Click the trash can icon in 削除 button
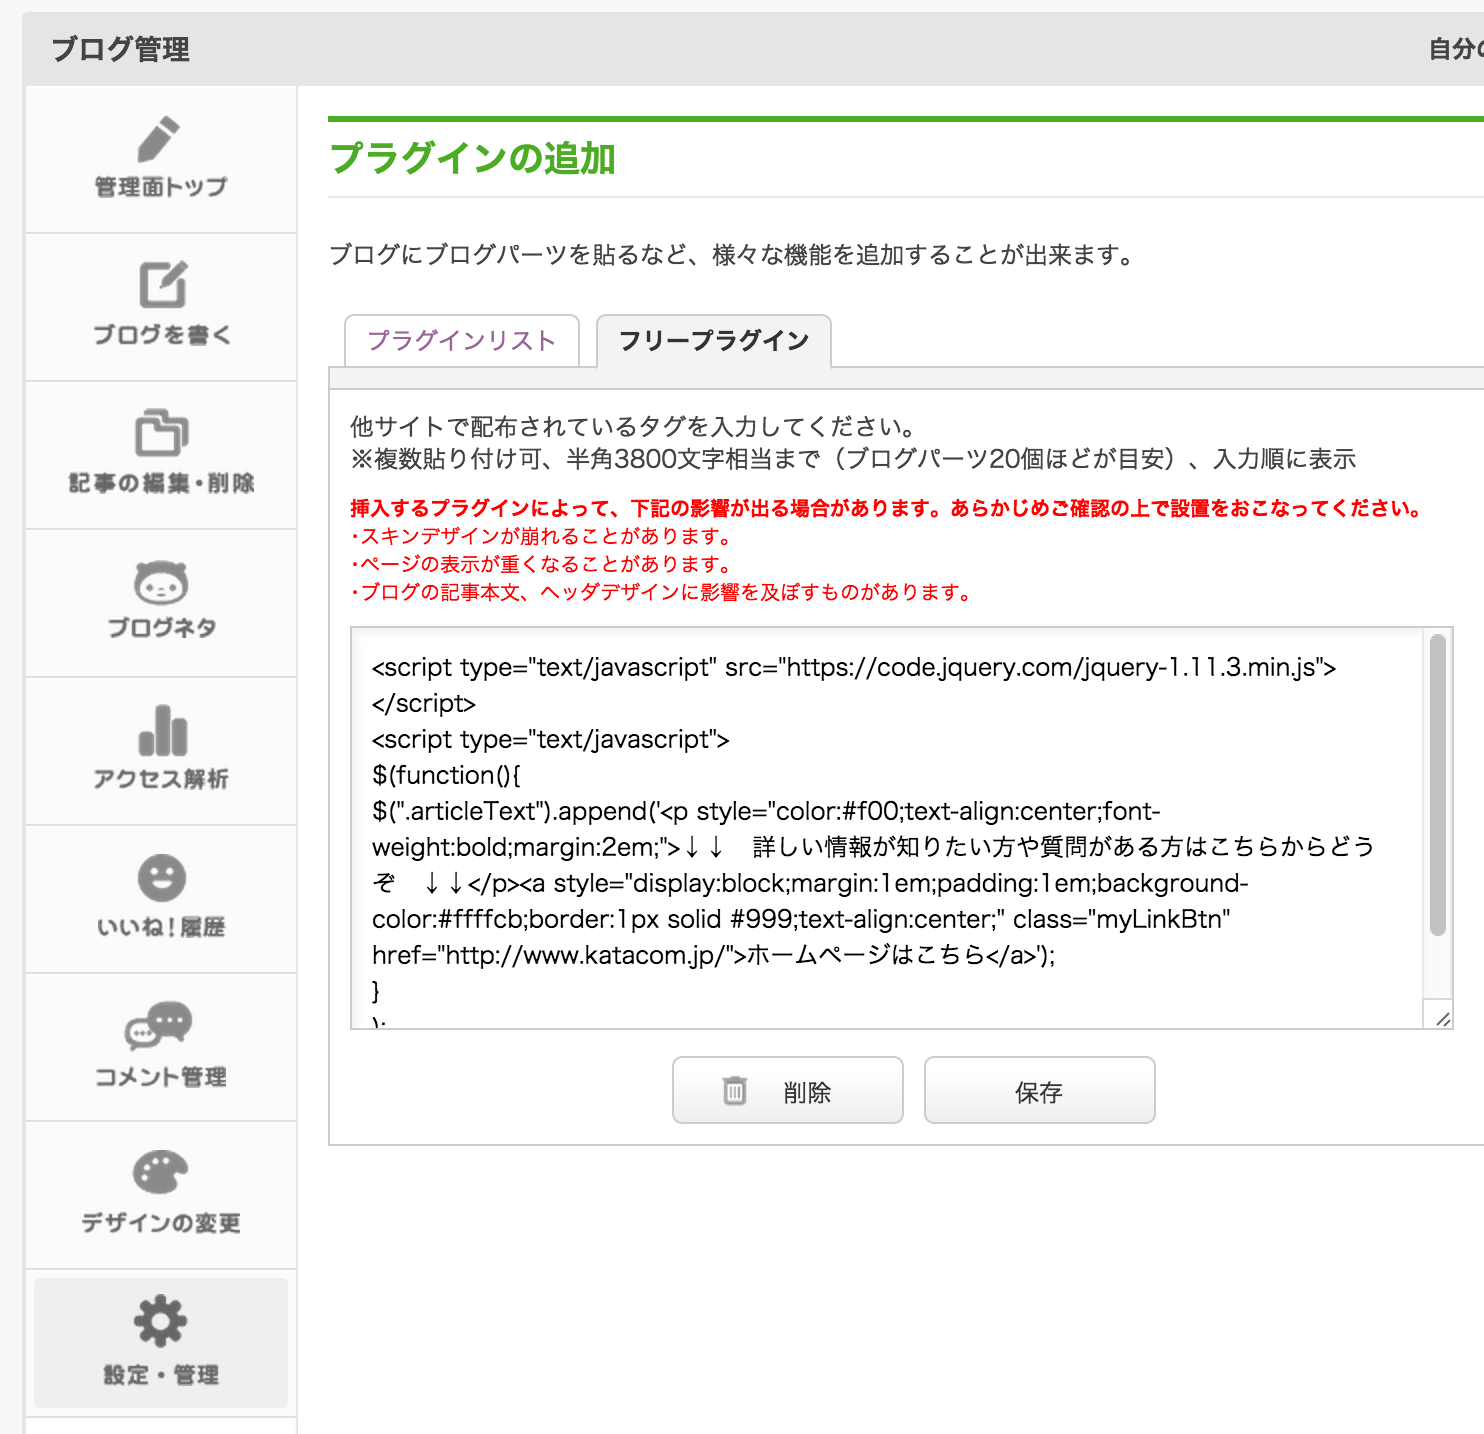This screenshot has width=1484, height=1434. click(735, 1090)
